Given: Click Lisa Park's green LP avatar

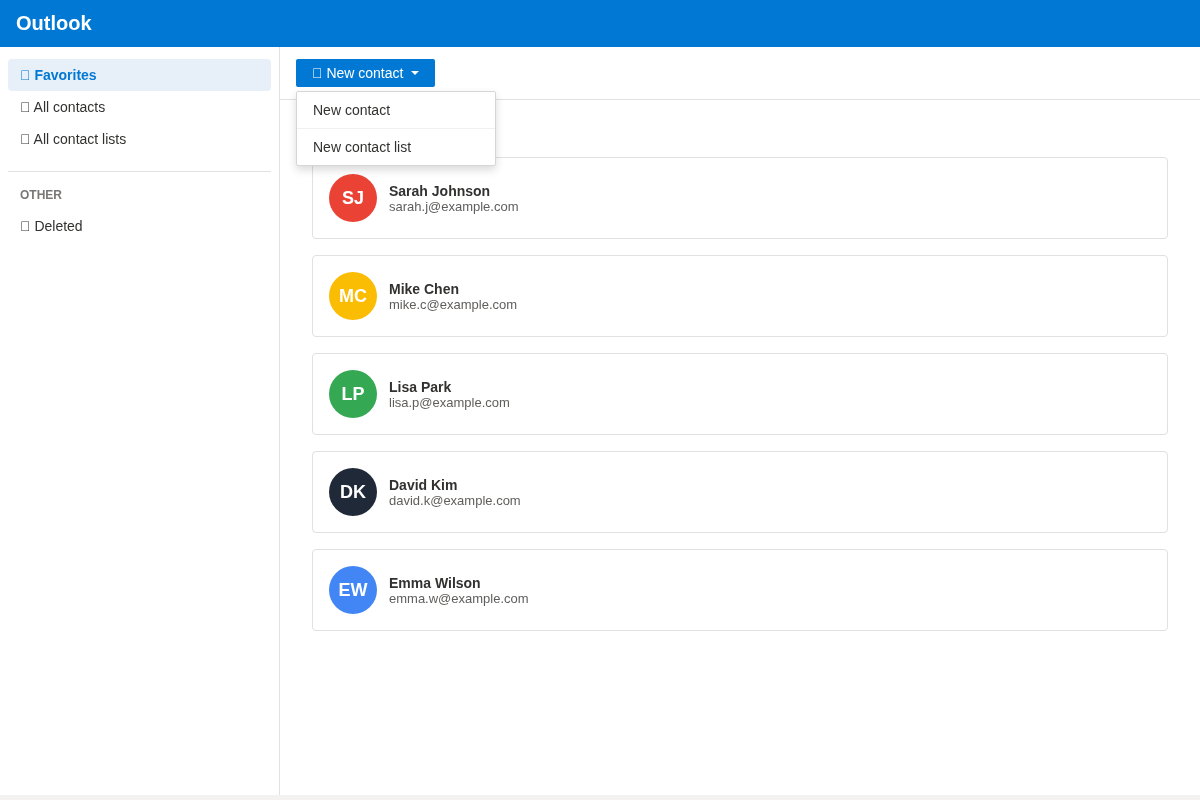Looking at the screenshot, I should coord(352,394).
